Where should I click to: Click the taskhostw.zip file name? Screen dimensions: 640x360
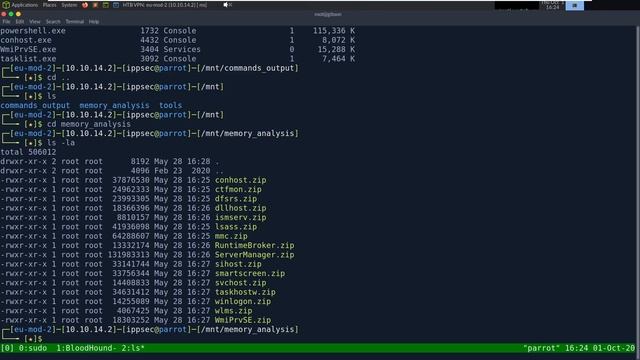(x=245, y=292)
